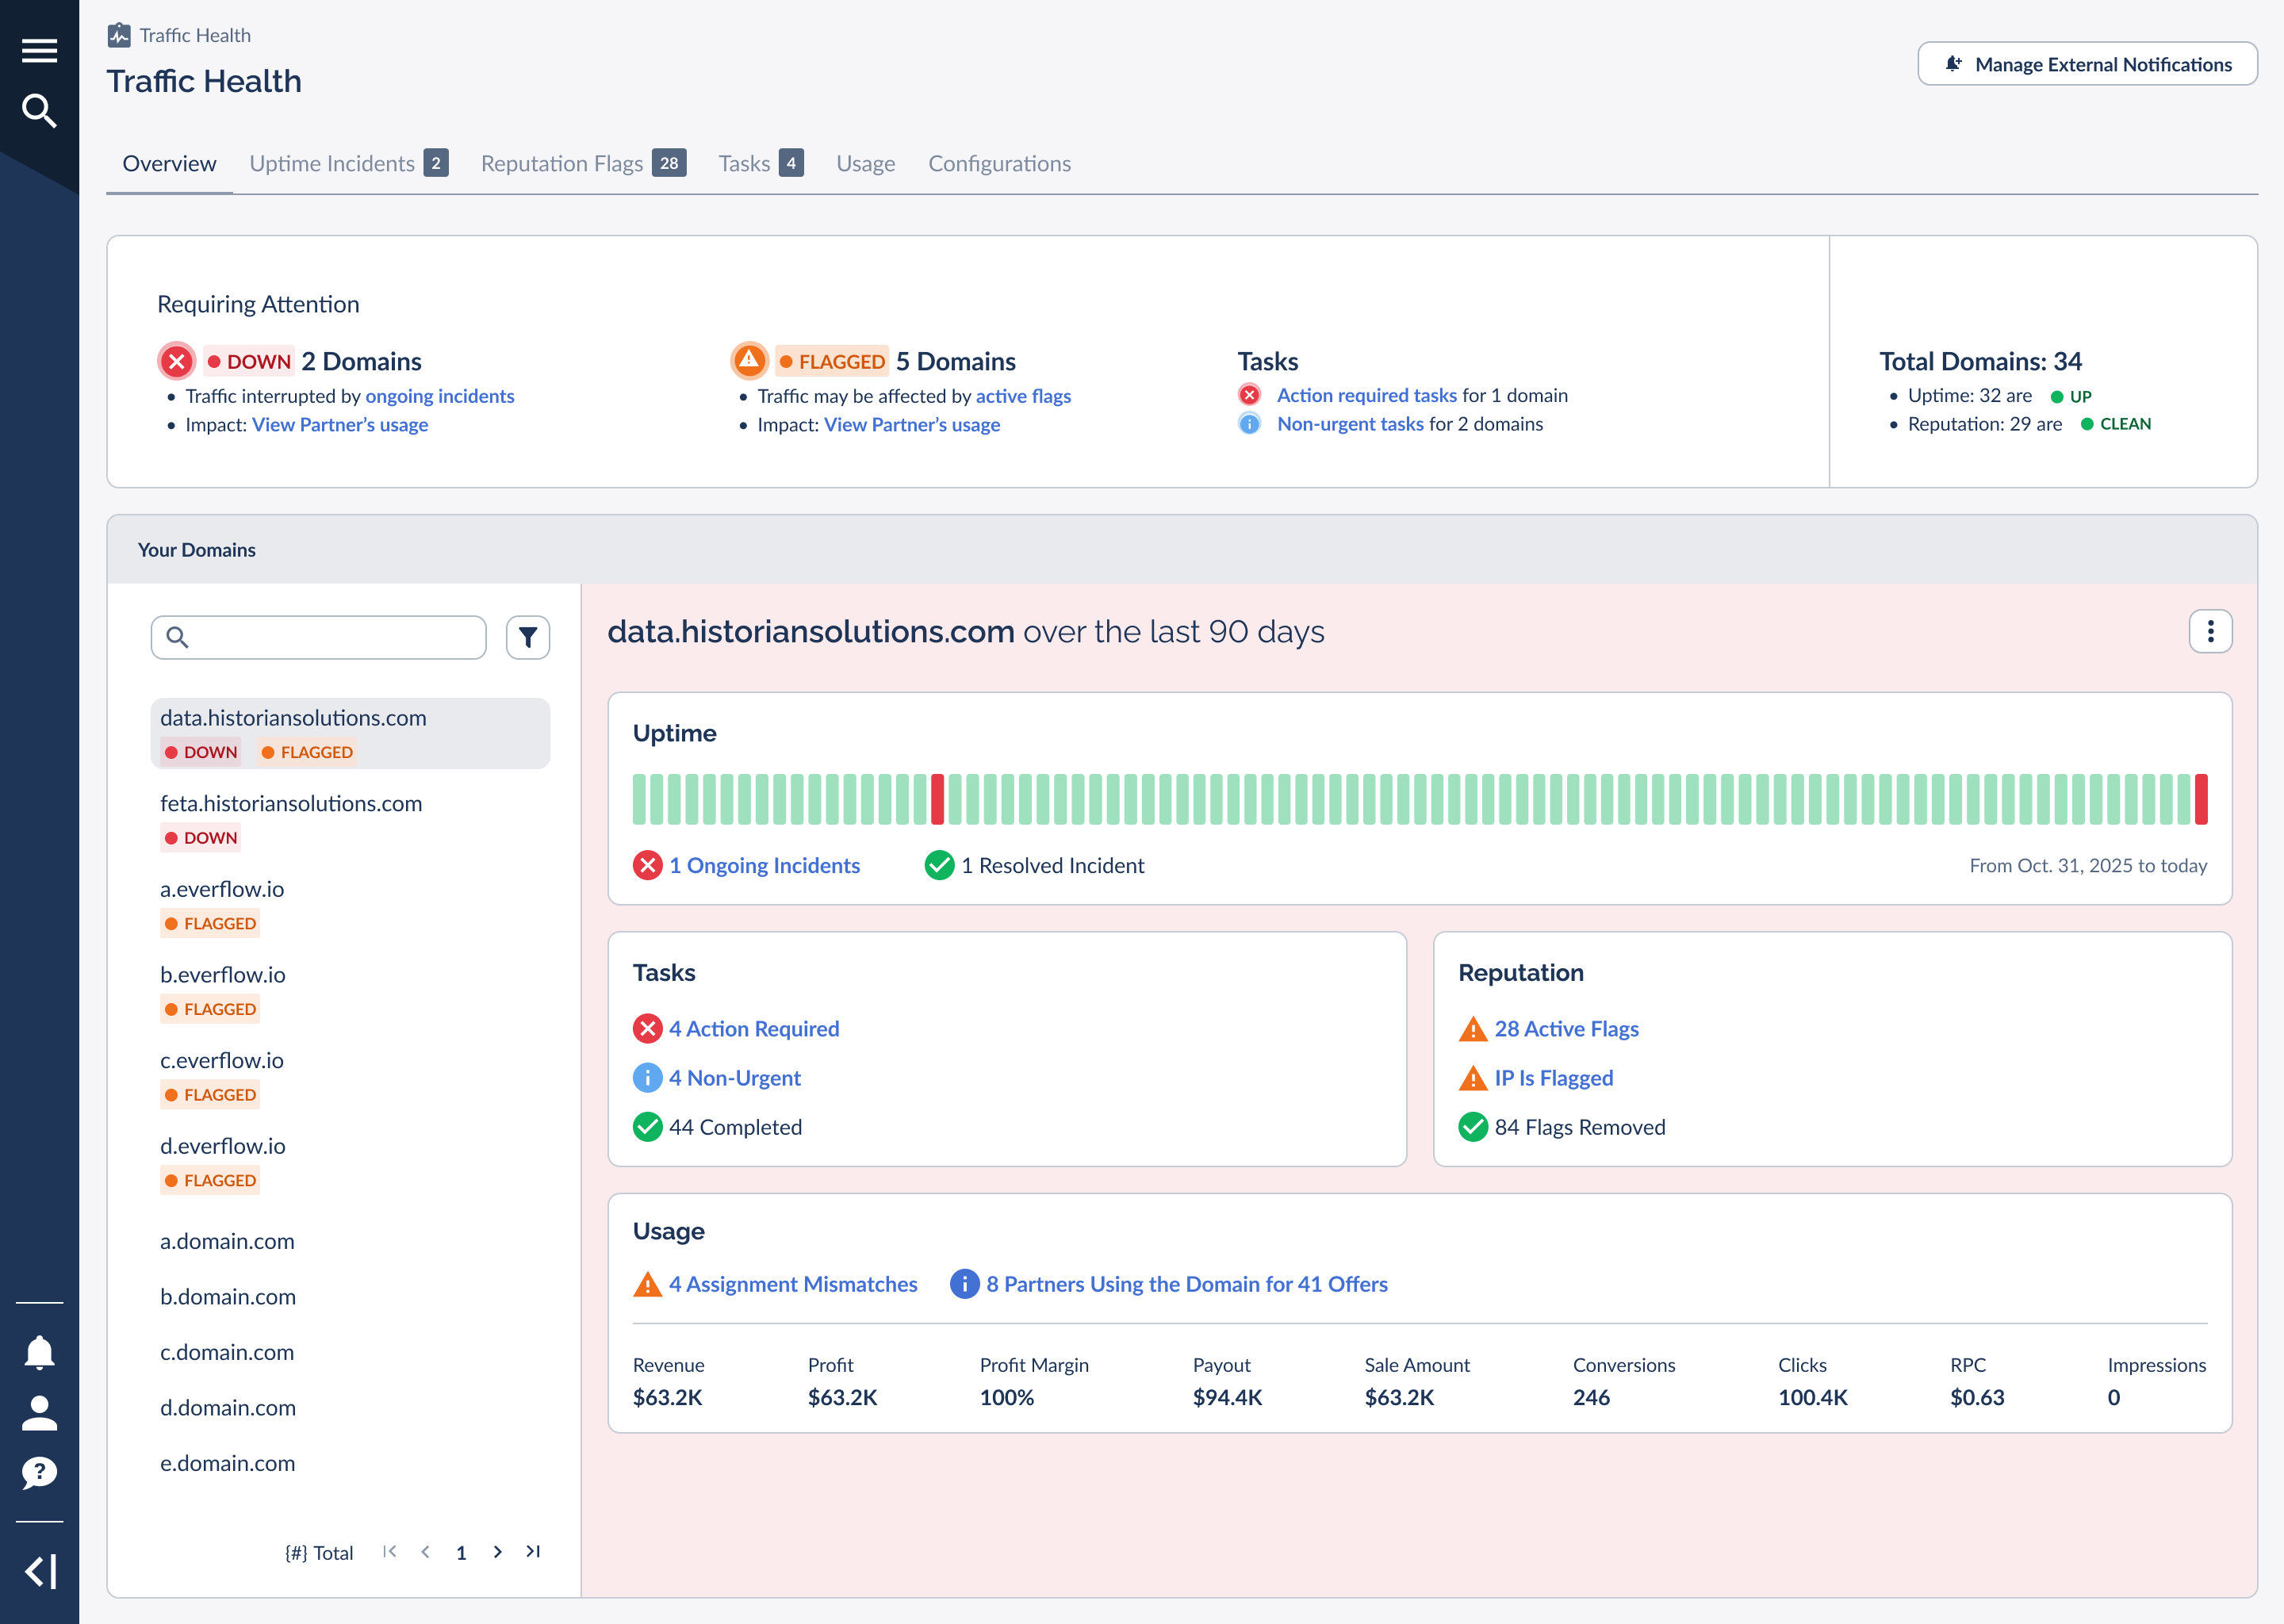Image resolution: width=2284 pixels, height=1624 pixels.
Task: Select a.everflow.io in the domain list
Action: [350, 905]
